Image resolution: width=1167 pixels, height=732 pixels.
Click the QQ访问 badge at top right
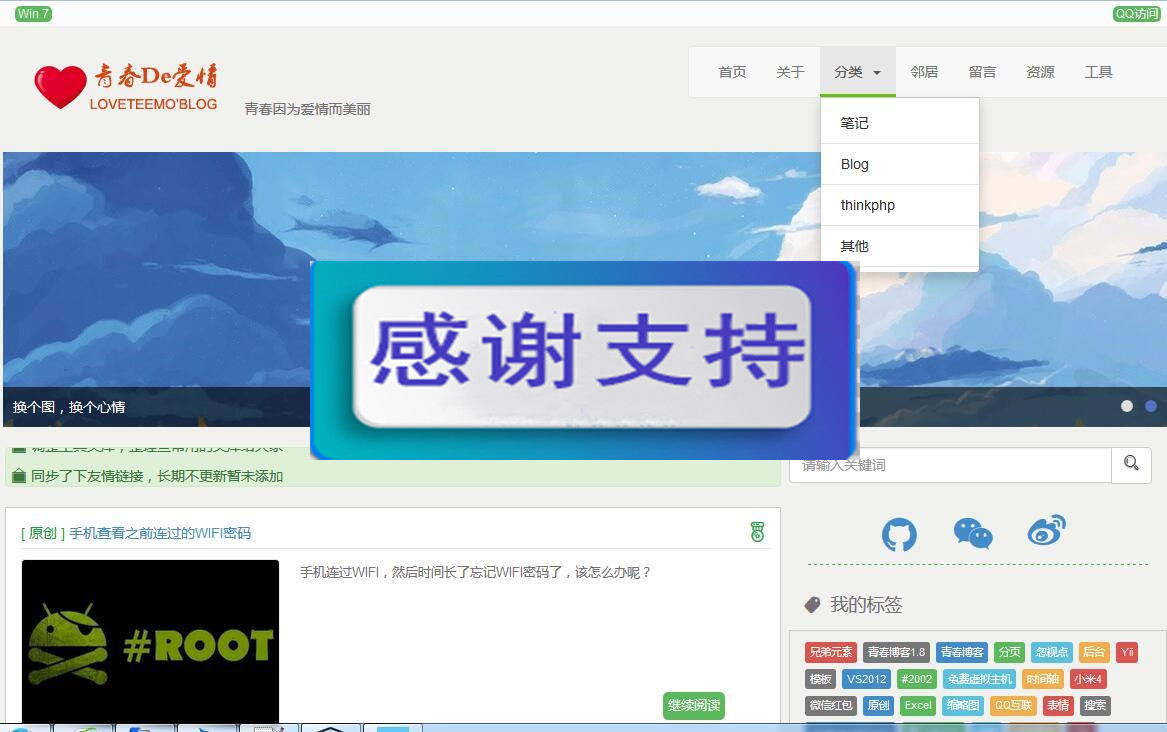(x=1136, y=13)
